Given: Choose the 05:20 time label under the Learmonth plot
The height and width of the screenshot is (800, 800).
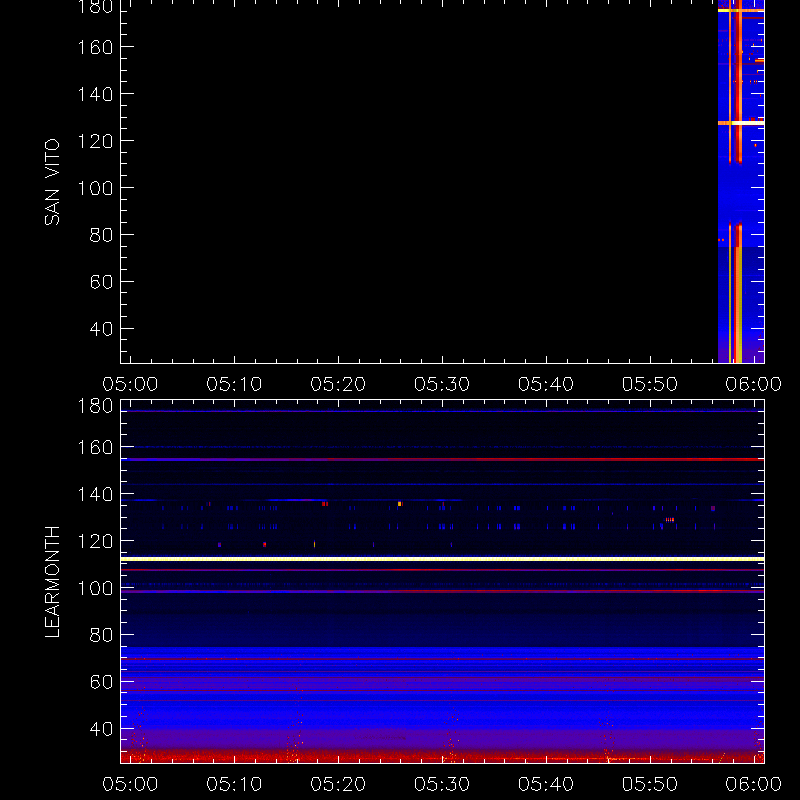Looking at the screenshot, I should 338,784.
